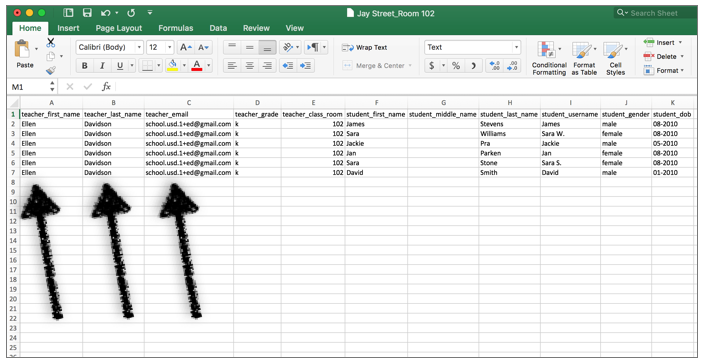Select the cell teacher_email header
Viewport: 704px width, 364px height.
click(189, 114)
